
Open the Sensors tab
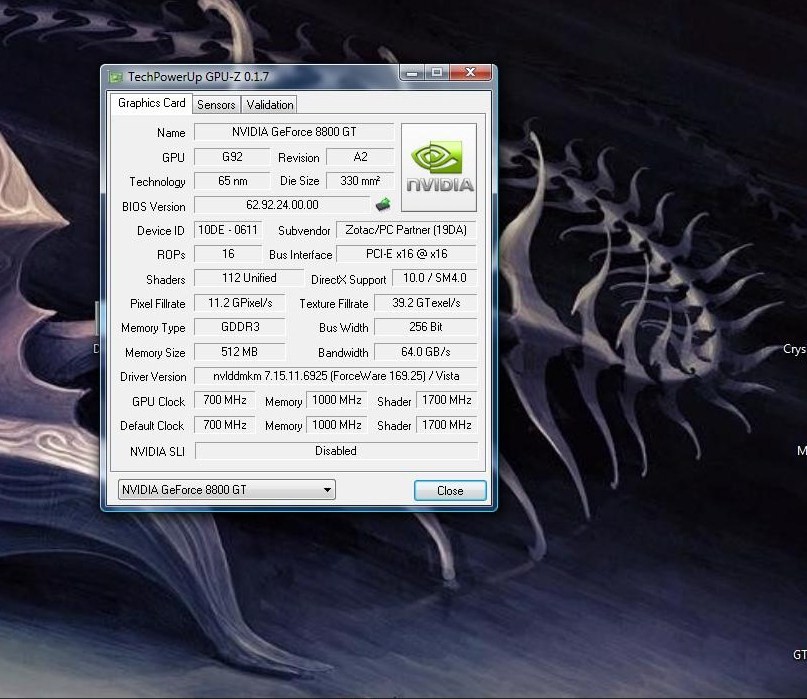click(x=216, y=104)
